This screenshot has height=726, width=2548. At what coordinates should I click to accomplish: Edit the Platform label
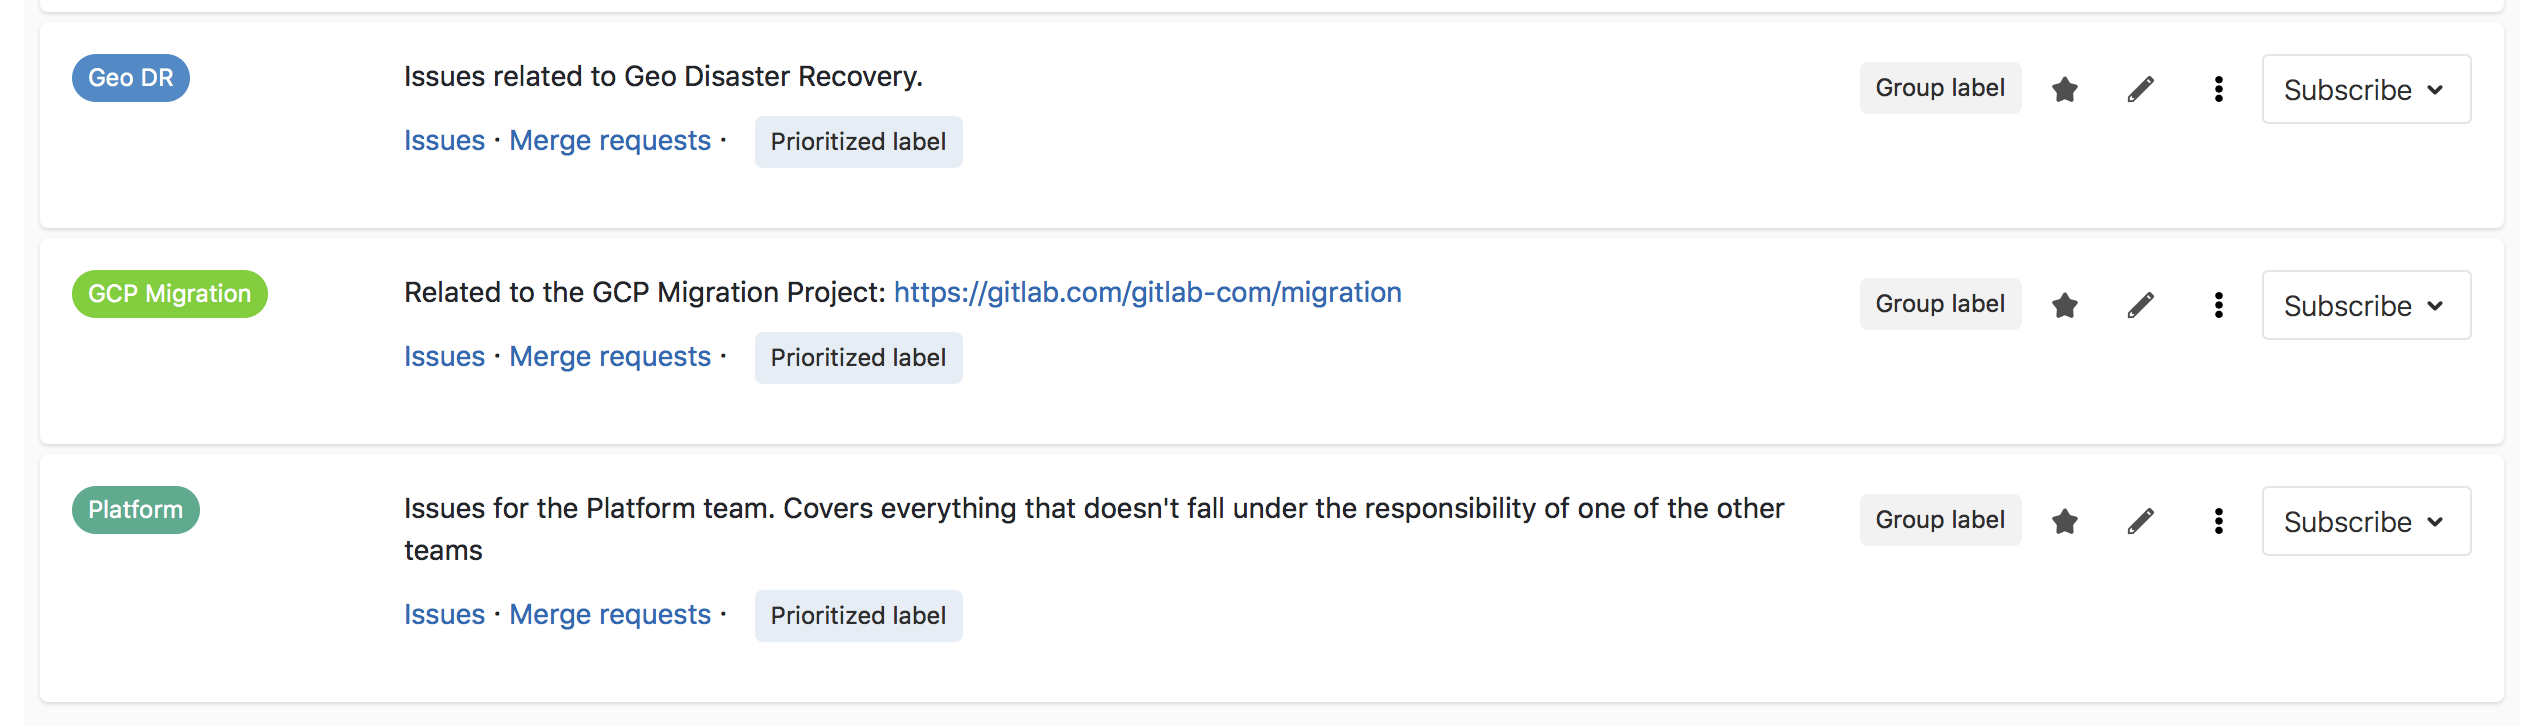pos(2140,520)
